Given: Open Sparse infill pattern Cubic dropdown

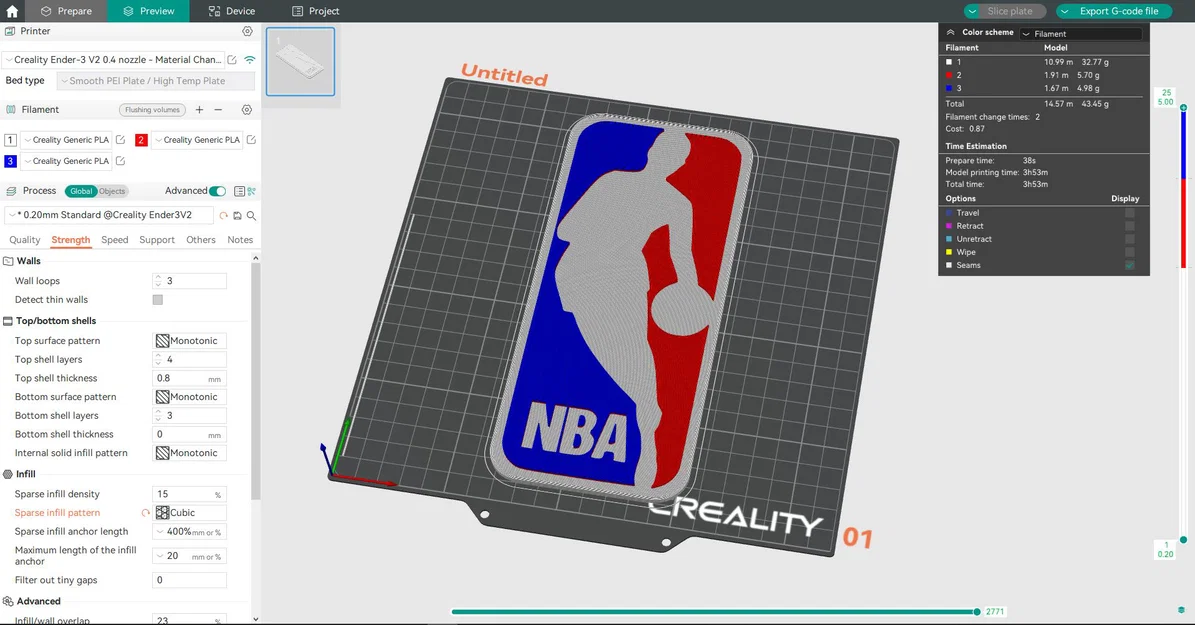Looking at the screenshot, I should (x=190, y=513).
